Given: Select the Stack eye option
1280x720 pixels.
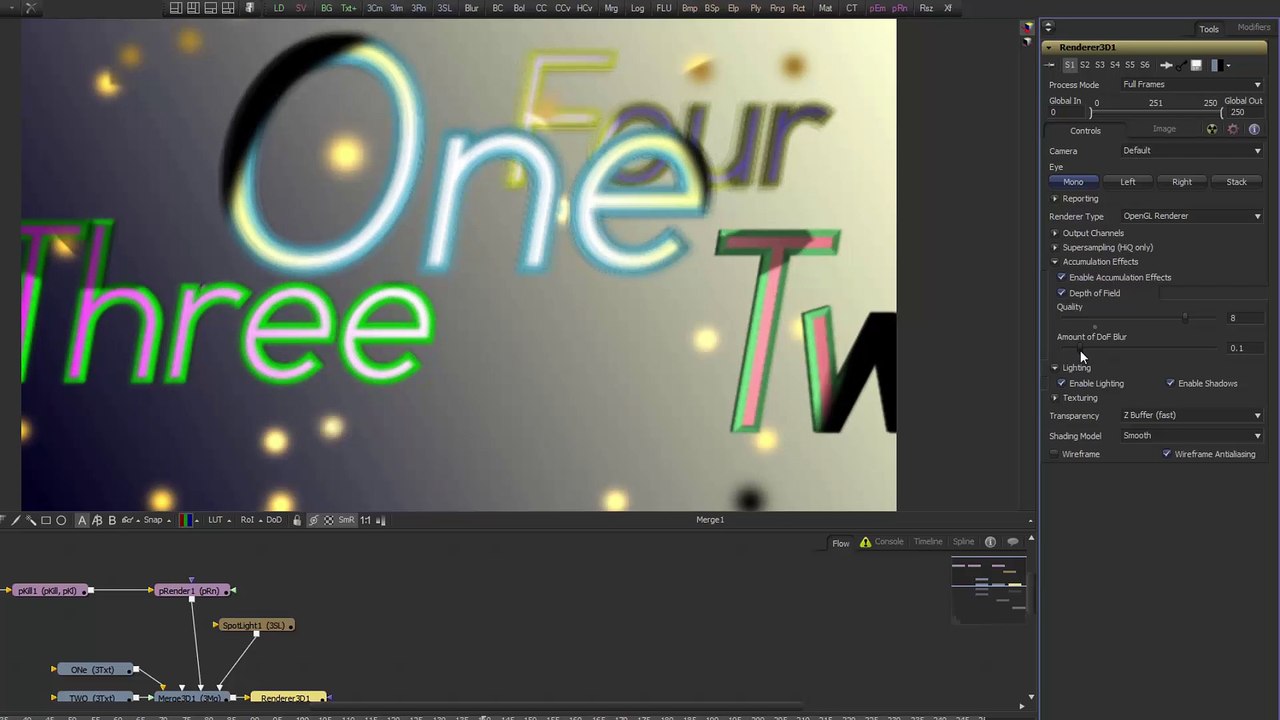Looking at the screenshot, I should 1237,182.
